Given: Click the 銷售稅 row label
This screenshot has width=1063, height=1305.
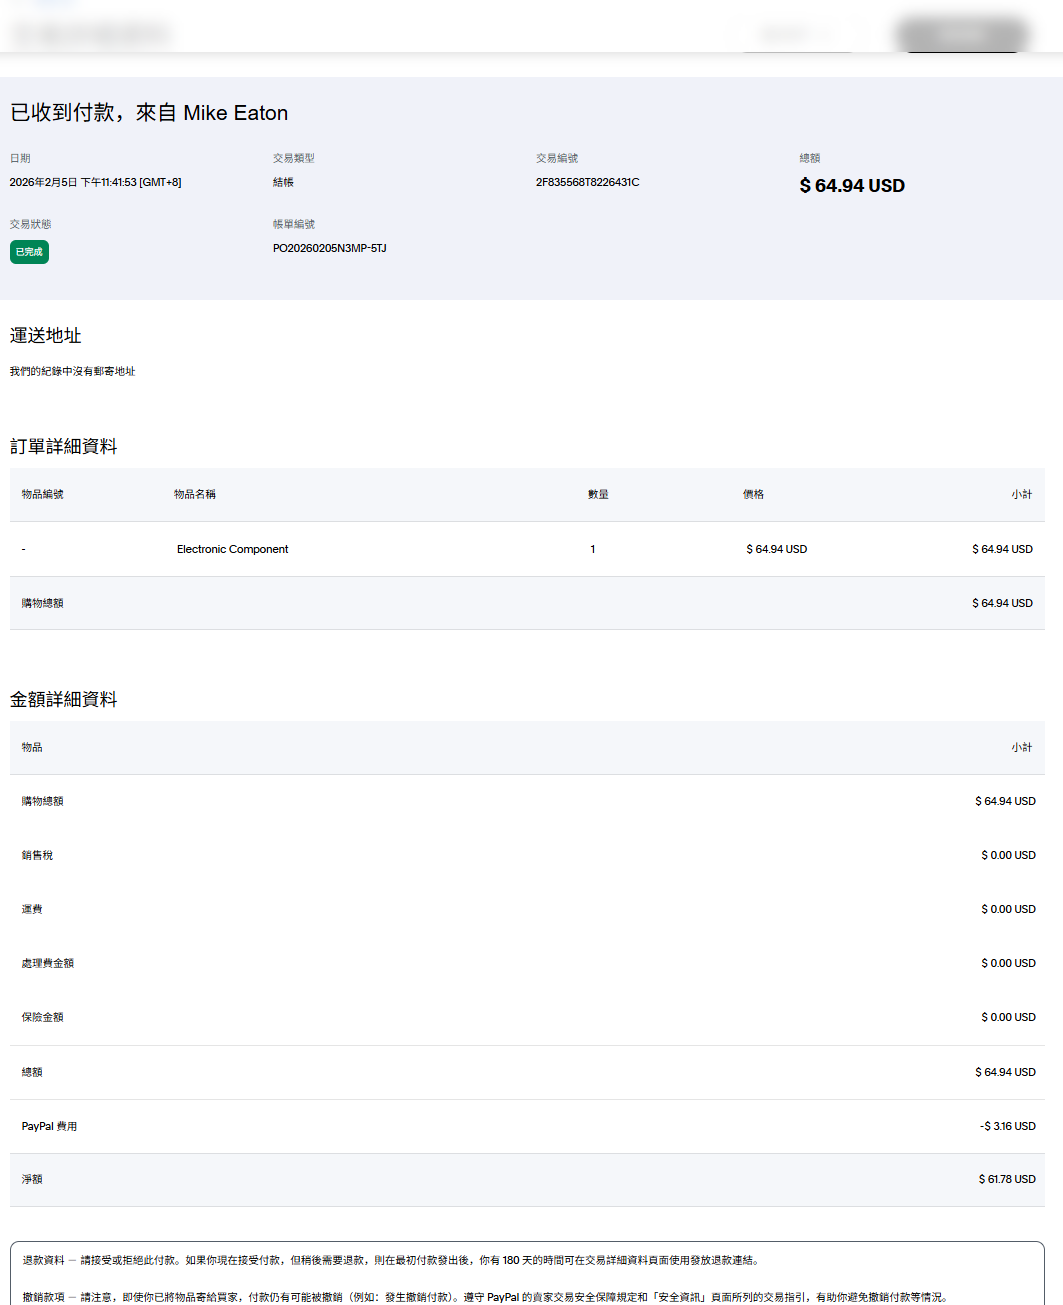Looking at the screenshot, I should click(x=37, y=855).
